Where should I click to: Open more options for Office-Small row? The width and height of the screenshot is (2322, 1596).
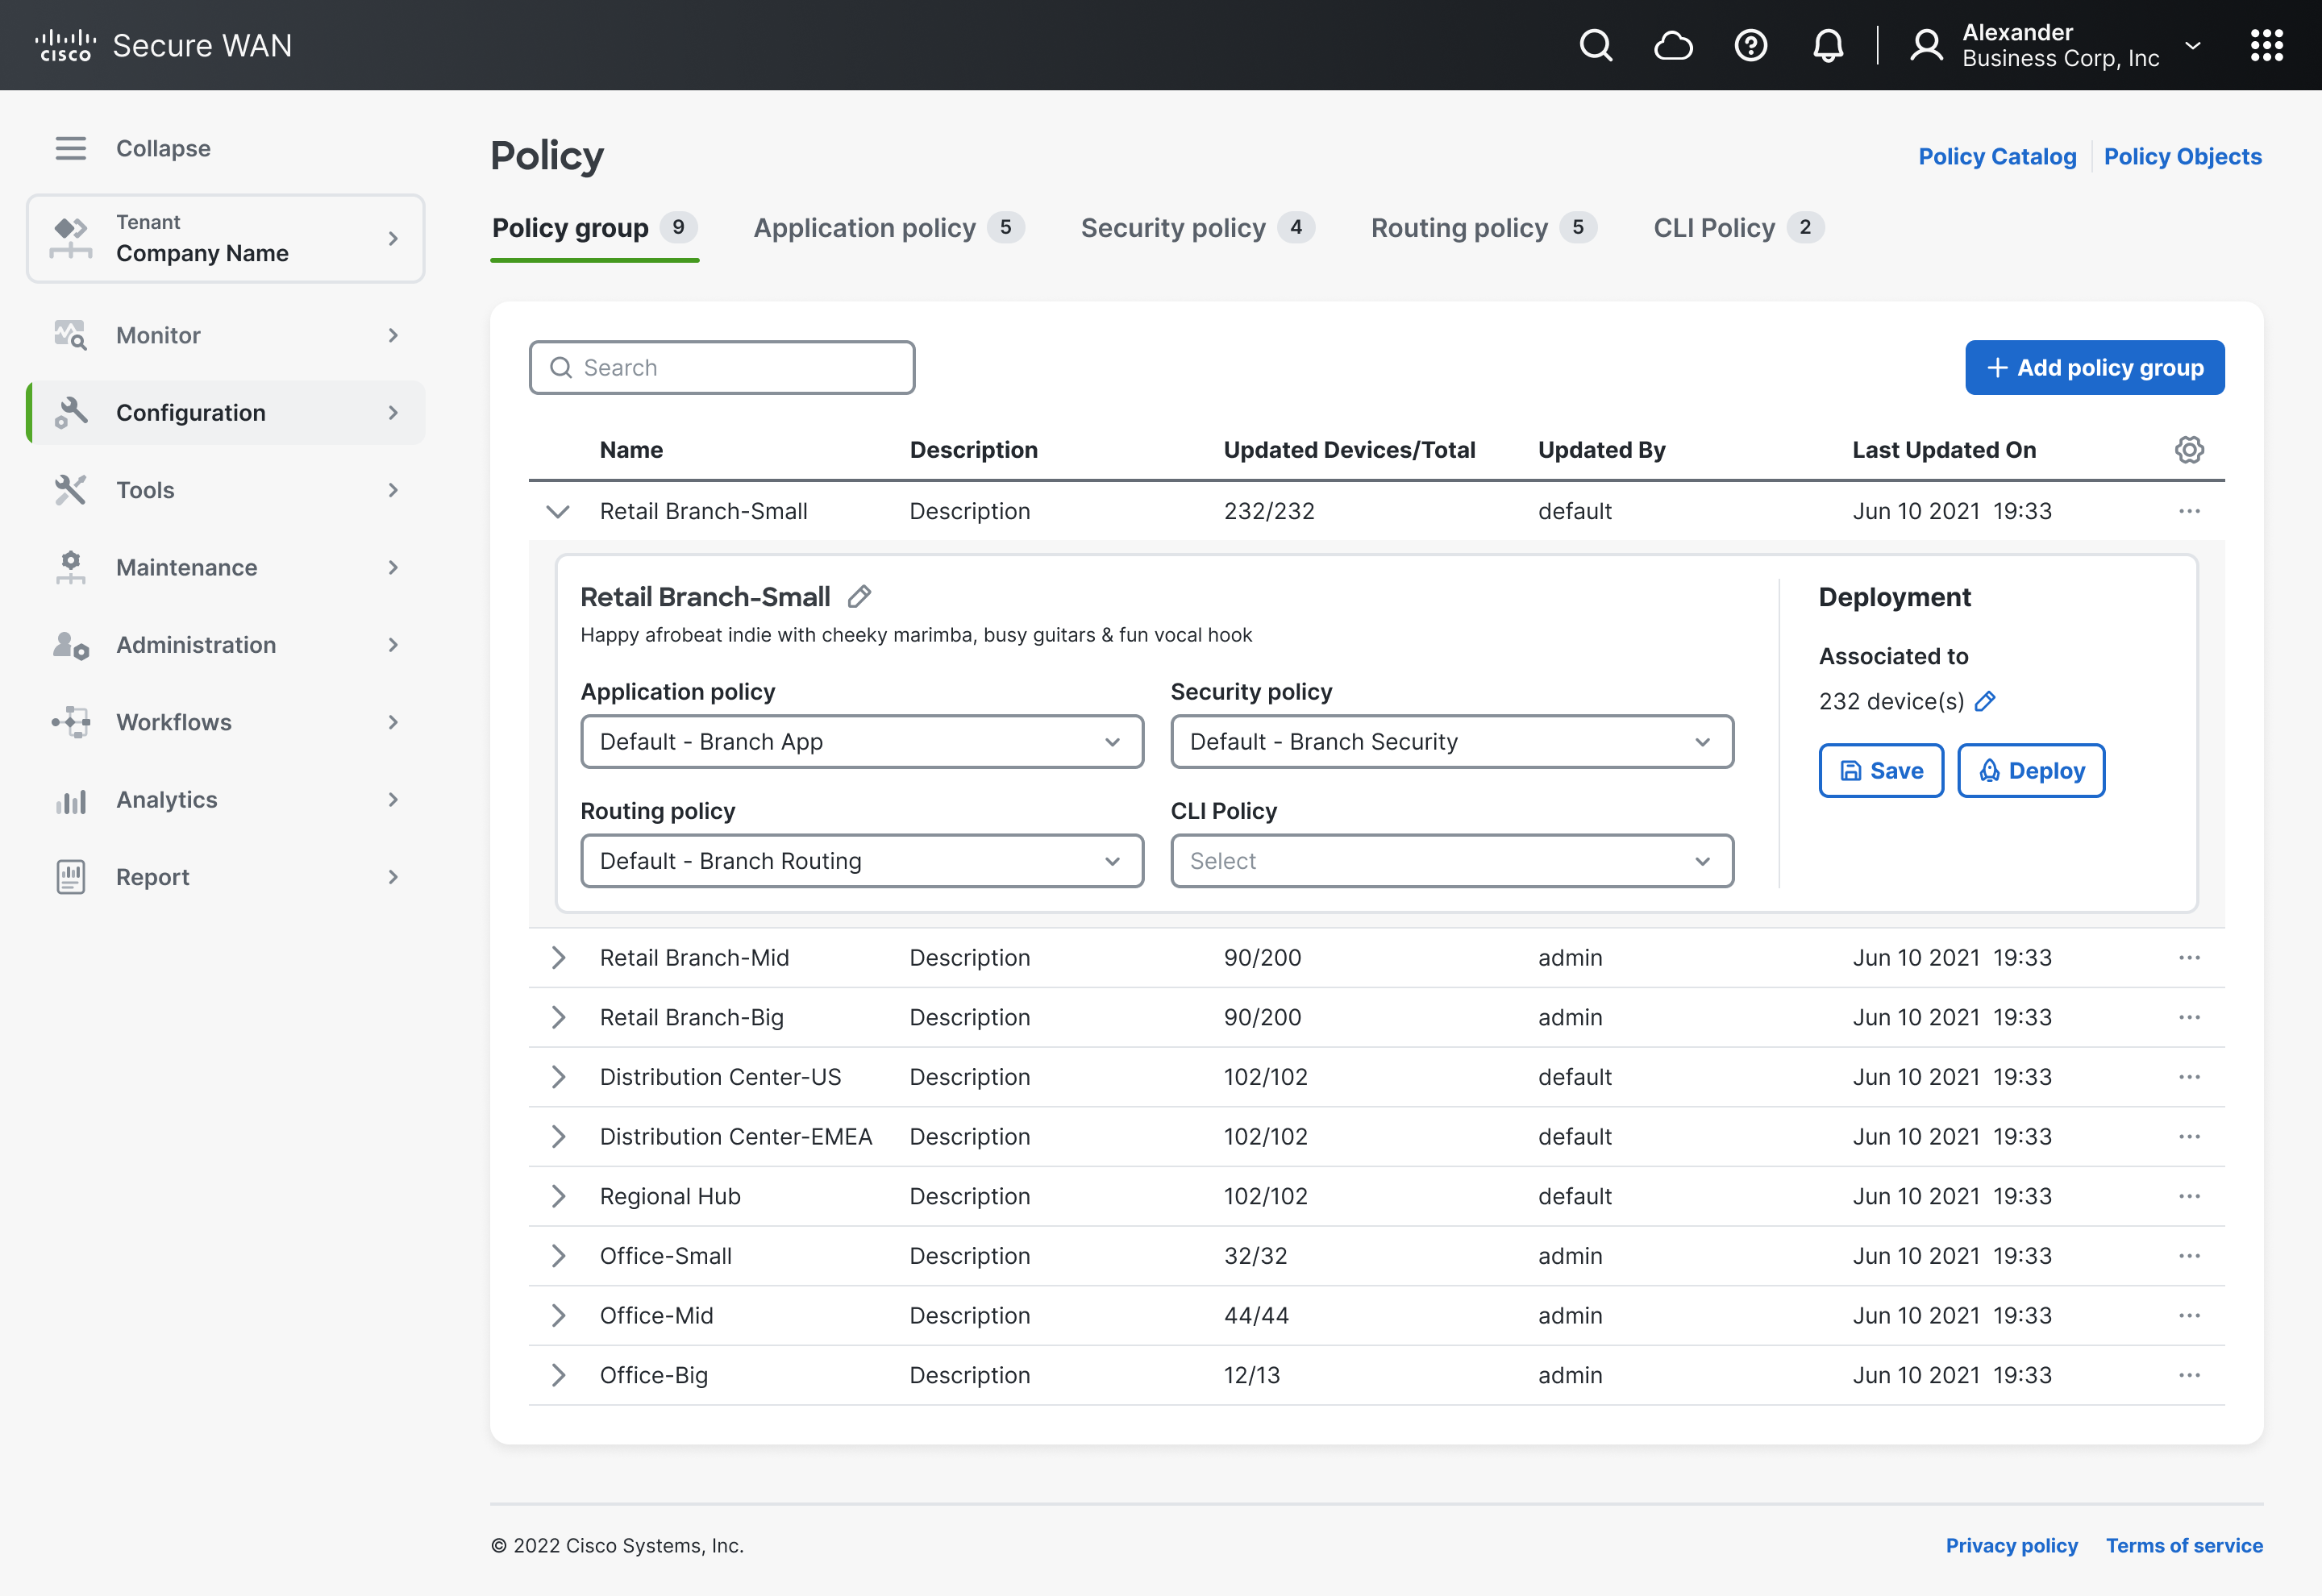coord(2189,1256)
